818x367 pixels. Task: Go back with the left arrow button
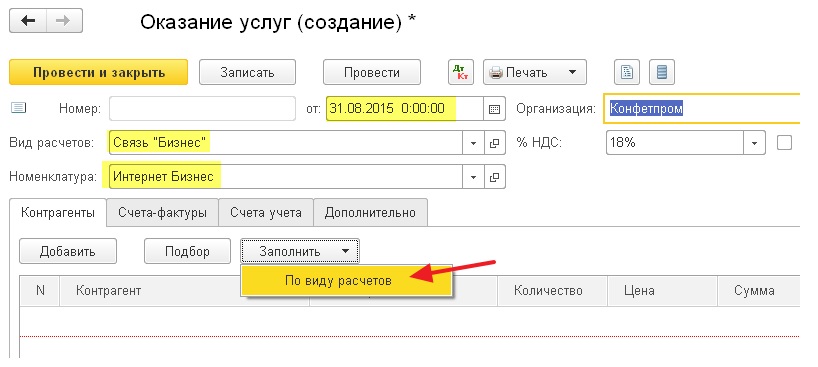tap(28, 20)
